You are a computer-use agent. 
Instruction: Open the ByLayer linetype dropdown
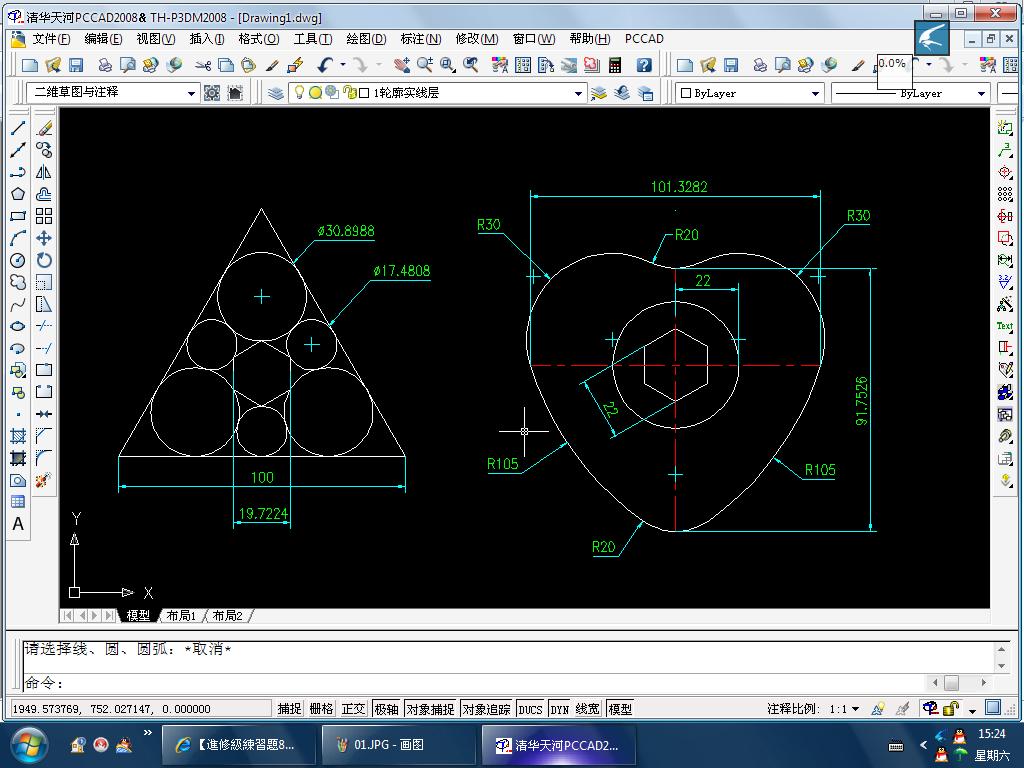pos(981,93)
